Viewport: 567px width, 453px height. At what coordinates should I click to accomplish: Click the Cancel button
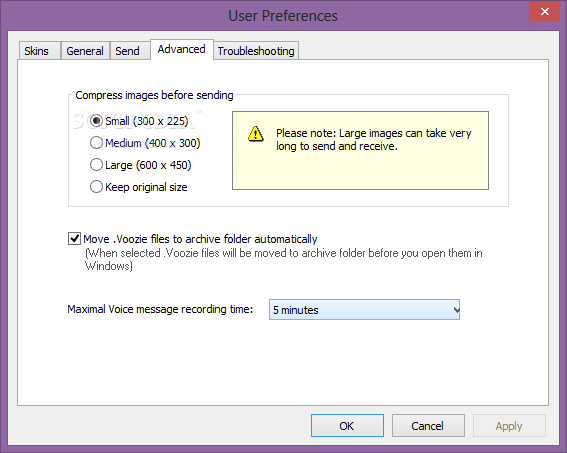click(428, 426)
